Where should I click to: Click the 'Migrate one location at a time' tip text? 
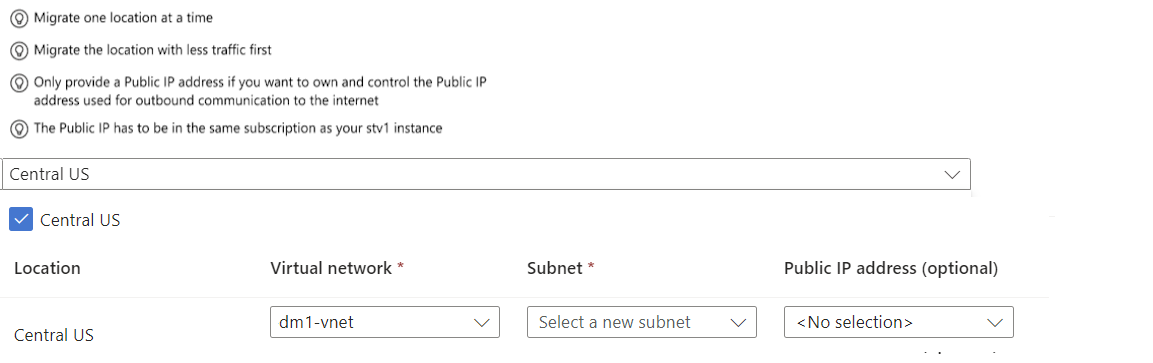(124, 18)
